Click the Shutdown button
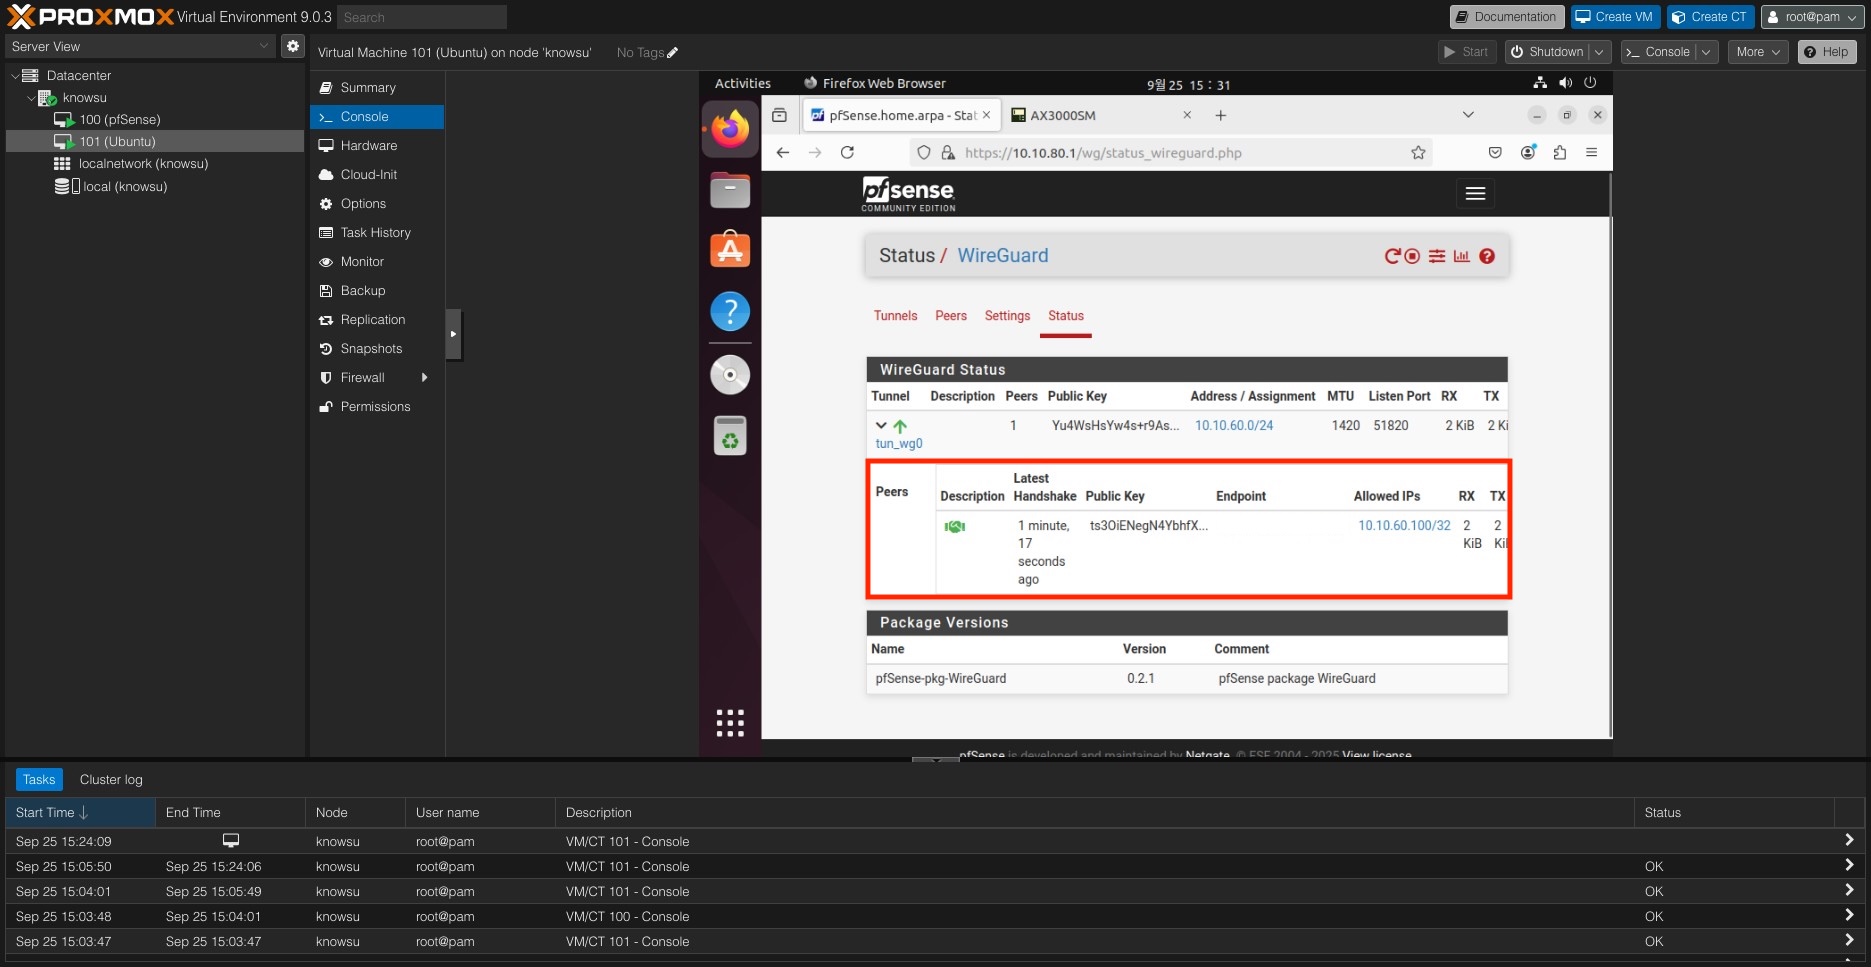 [1546, 52]
